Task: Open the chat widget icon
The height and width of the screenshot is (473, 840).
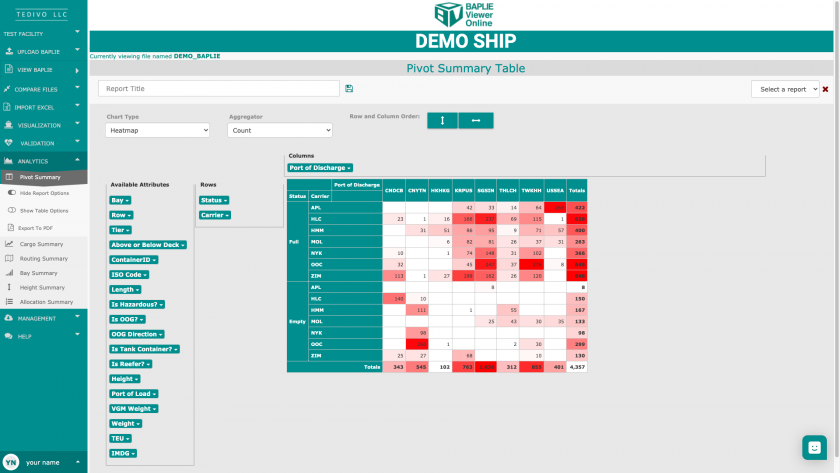Action: click(x=814, y=447)
